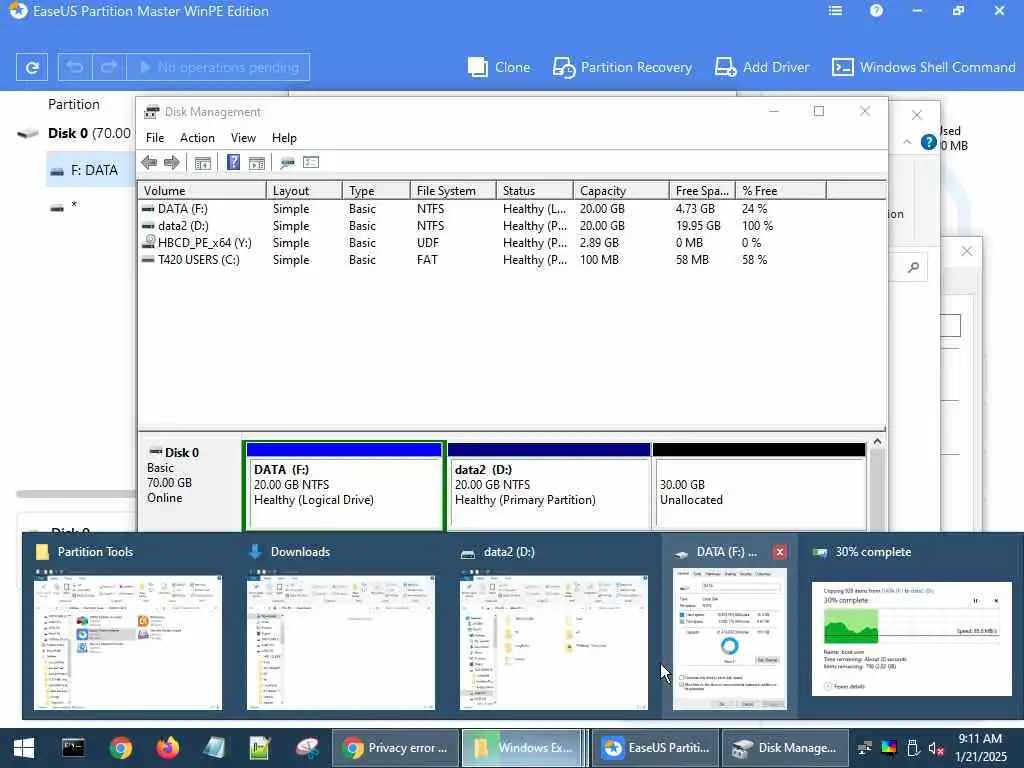
Task: Open the Help menu in Disk Management
Action: point(284,138)
